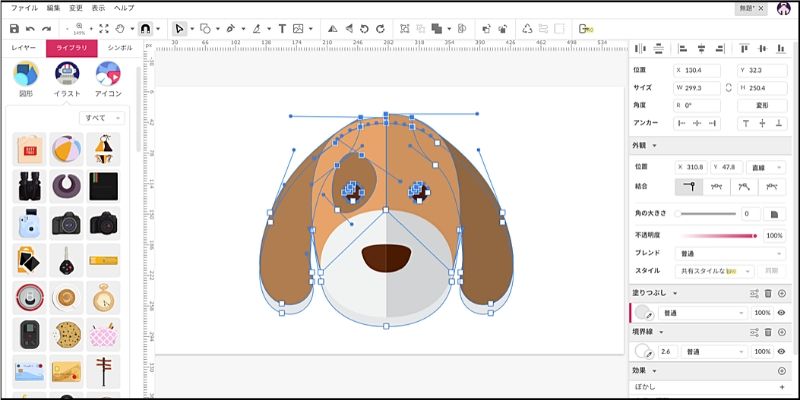The width and height of the screenshot is (800, 400).
Task: Click the Rotate clockwise icon
Action: 380,29
